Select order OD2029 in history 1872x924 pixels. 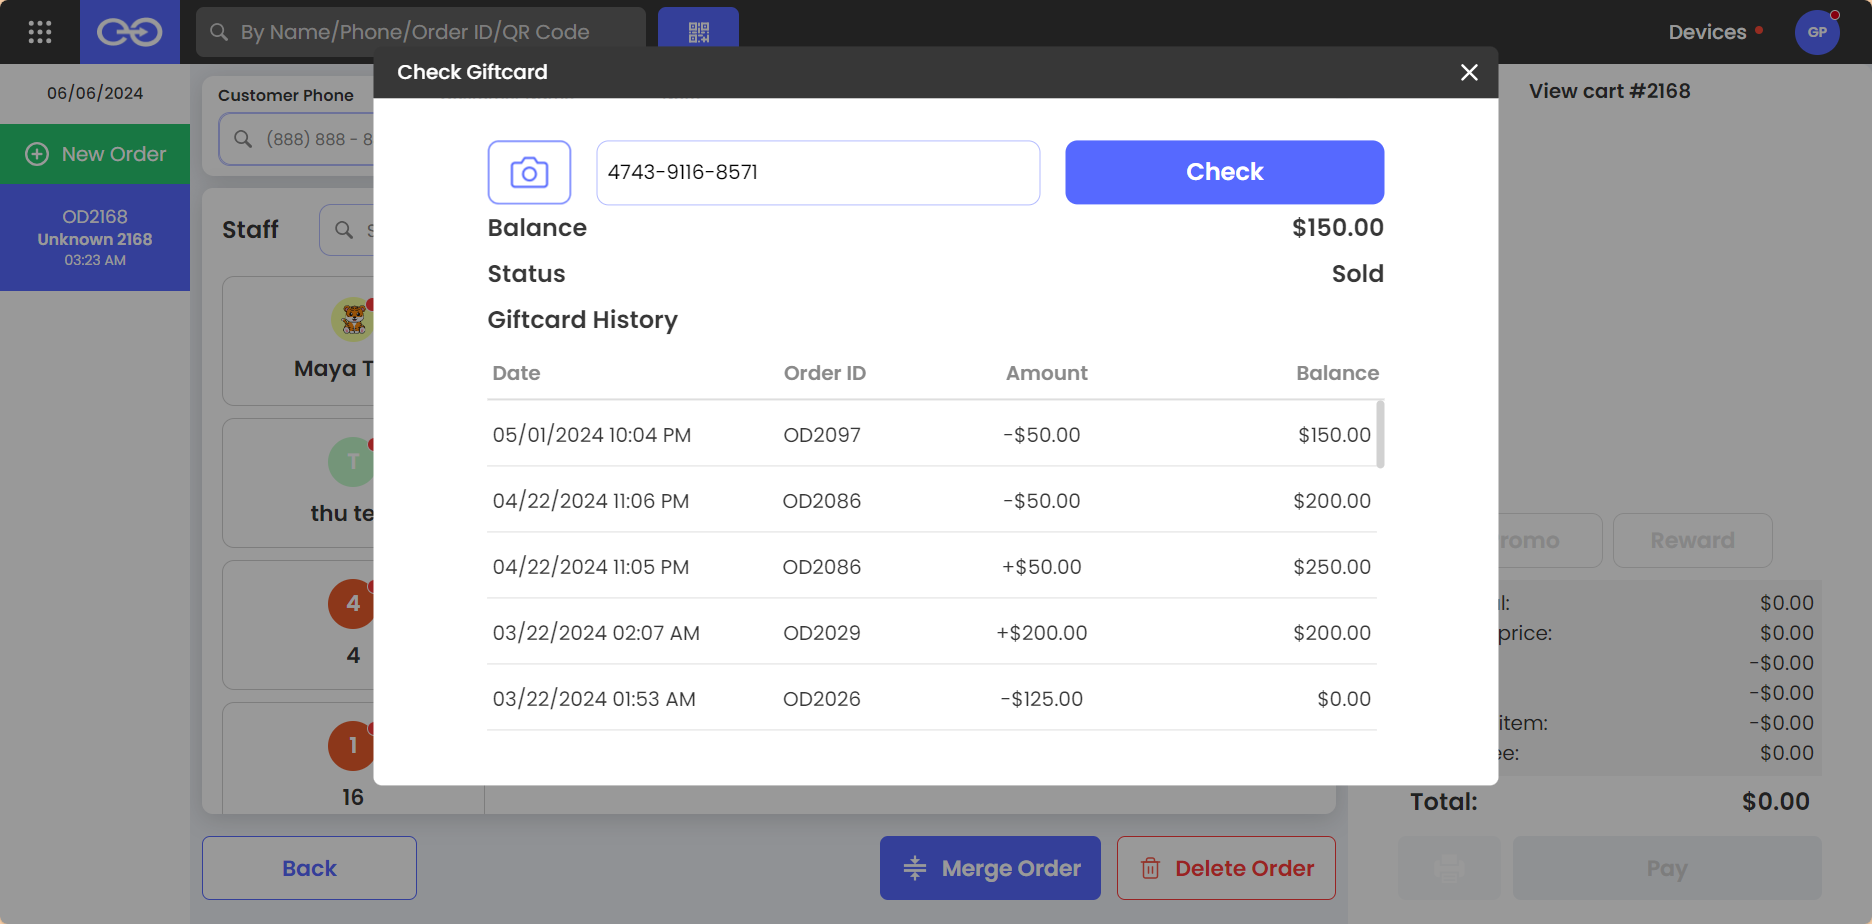pos(932,632)
